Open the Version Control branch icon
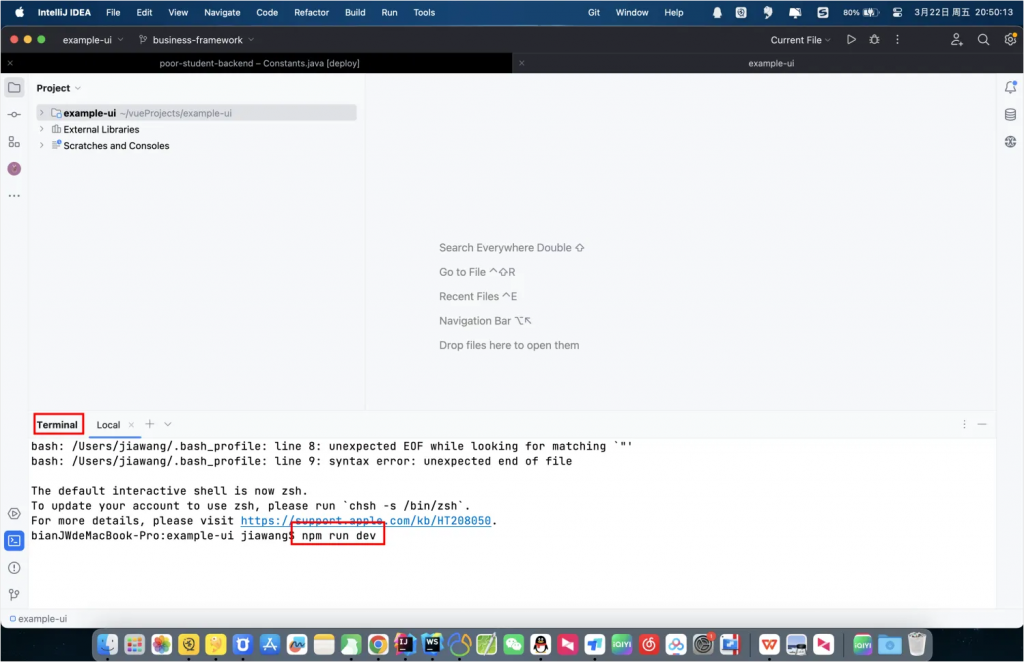This screenshot has width=1024, height=662. click(14, 594)
